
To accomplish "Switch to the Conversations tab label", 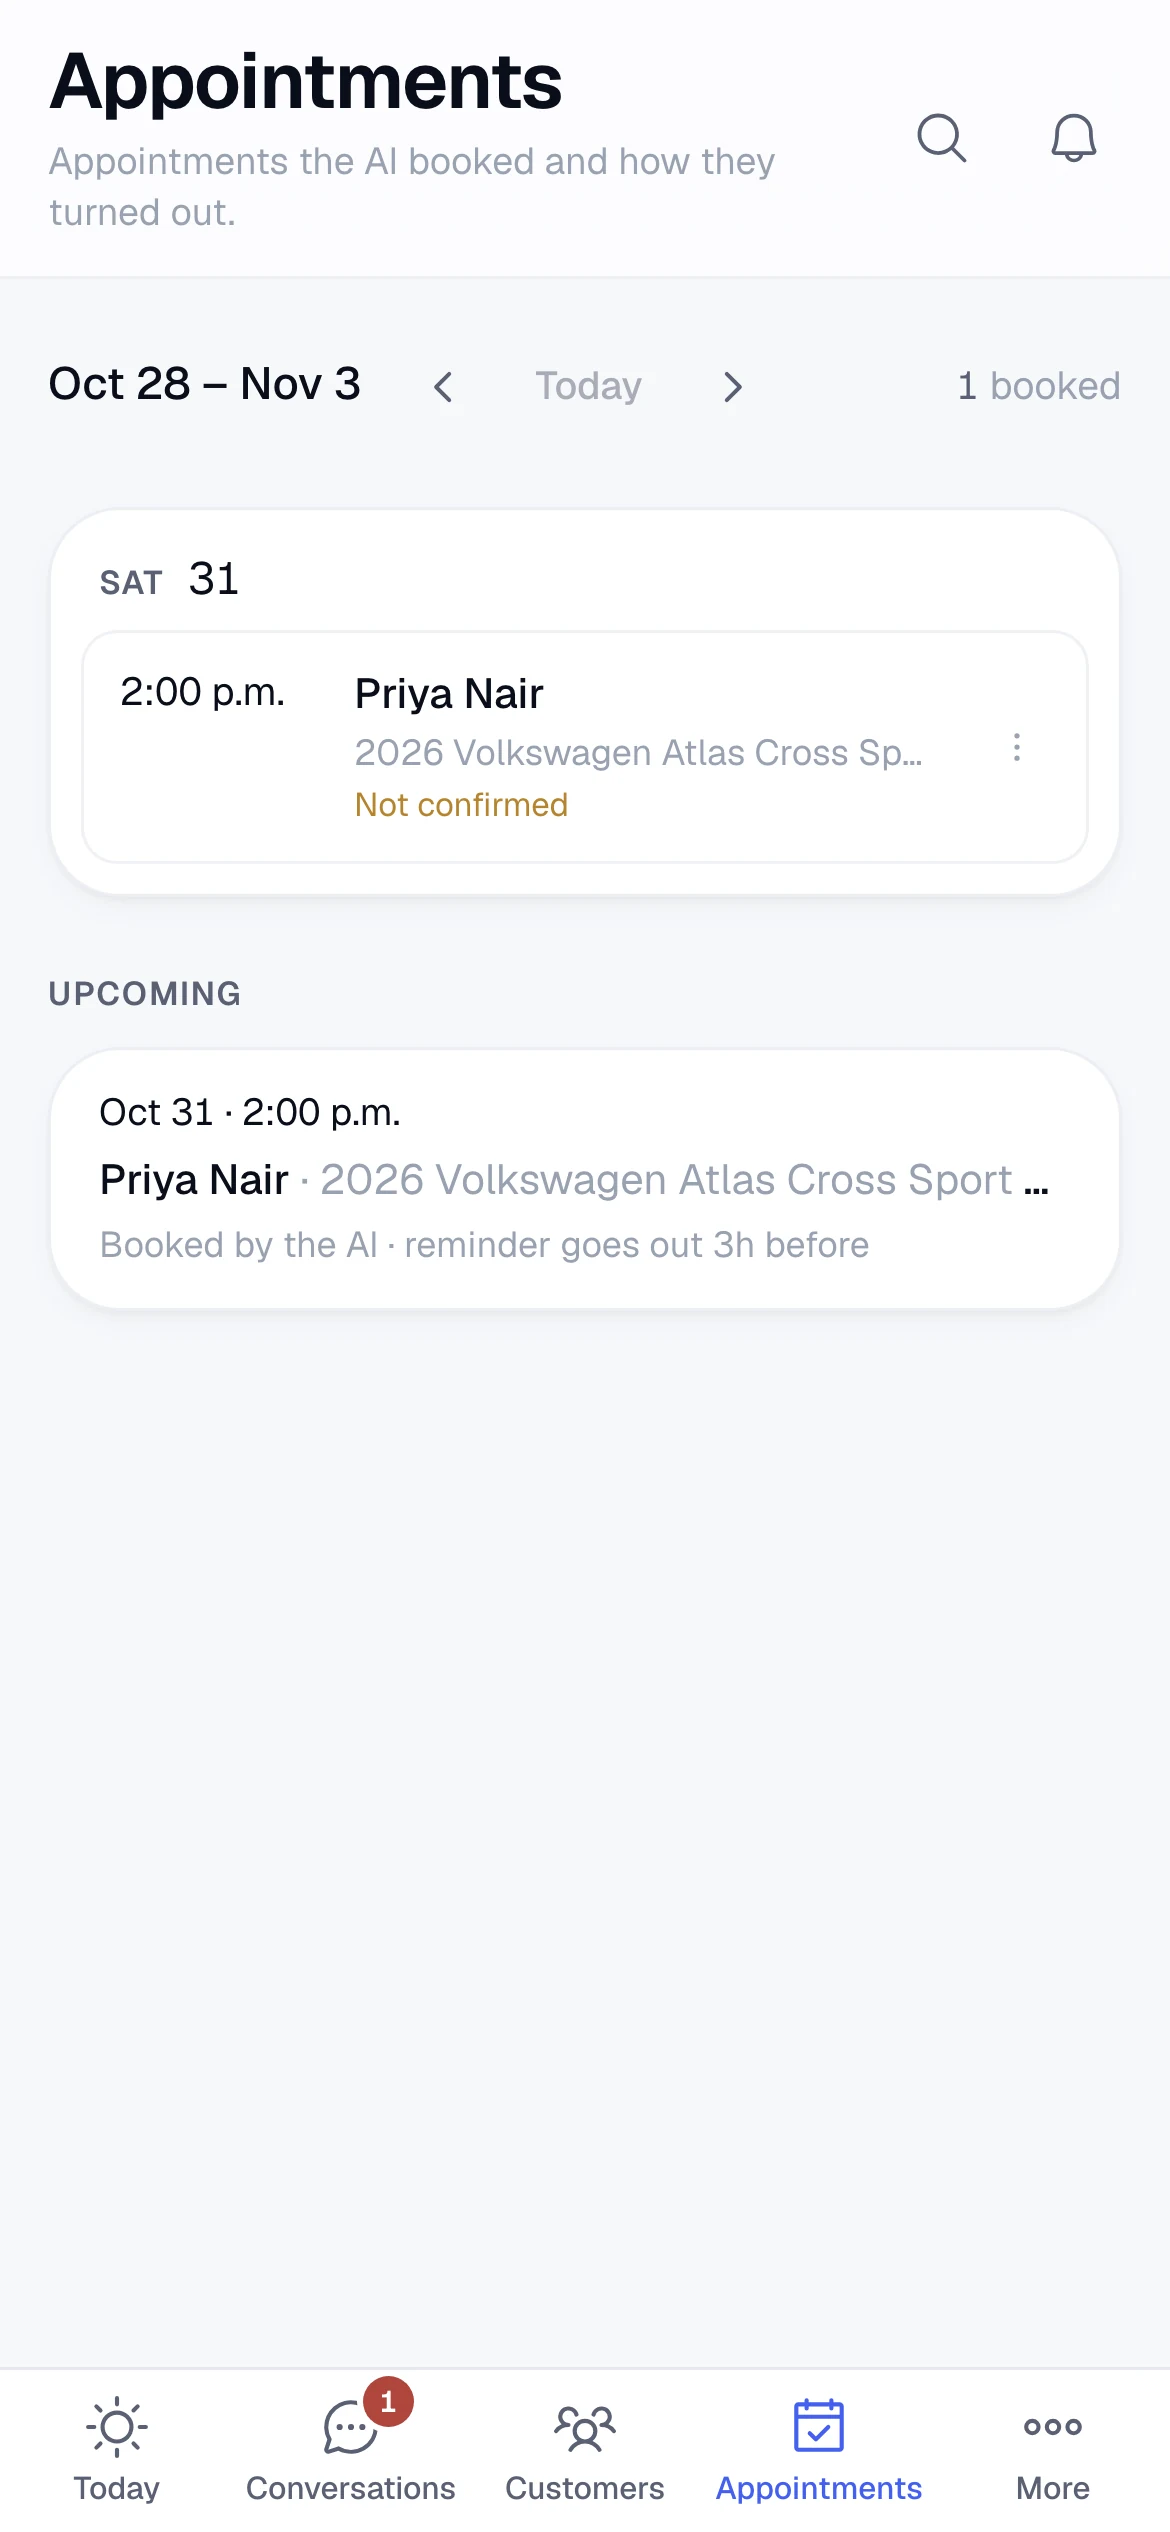I will (x=350, y=2488).
